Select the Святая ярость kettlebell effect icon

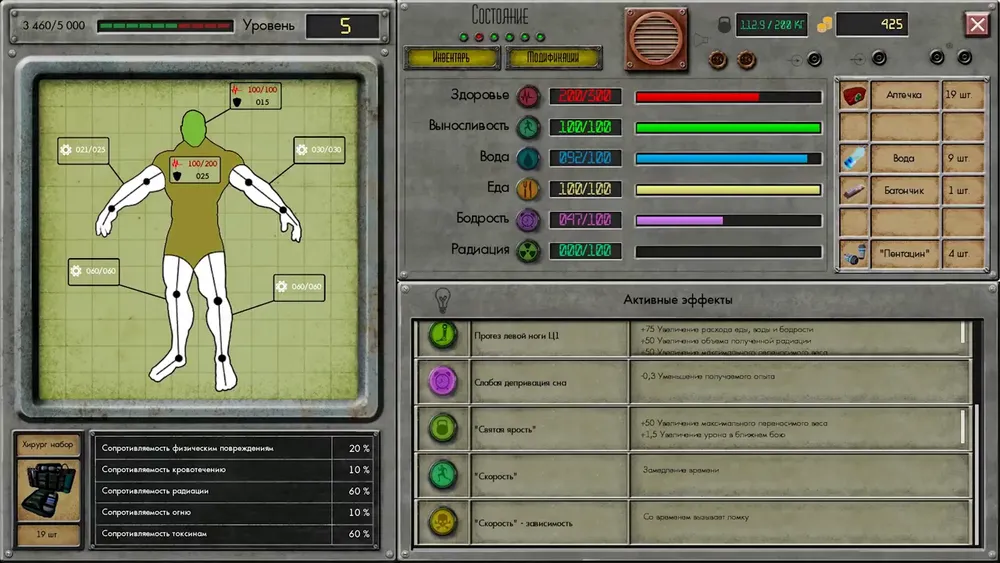[443, 428]
